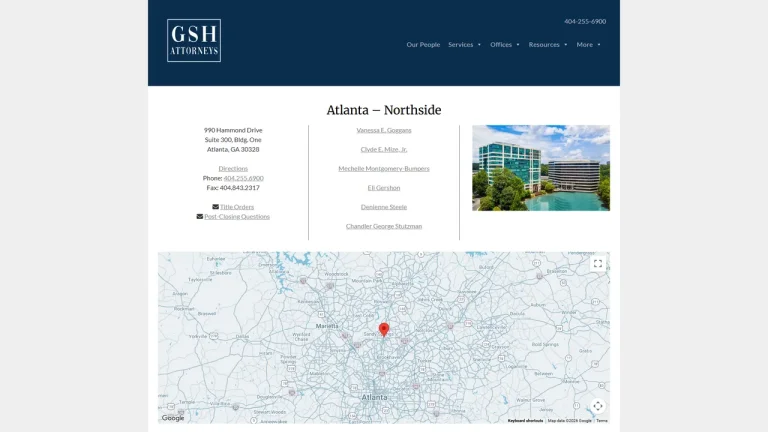Expand the More menu

[x=588, y=45]
